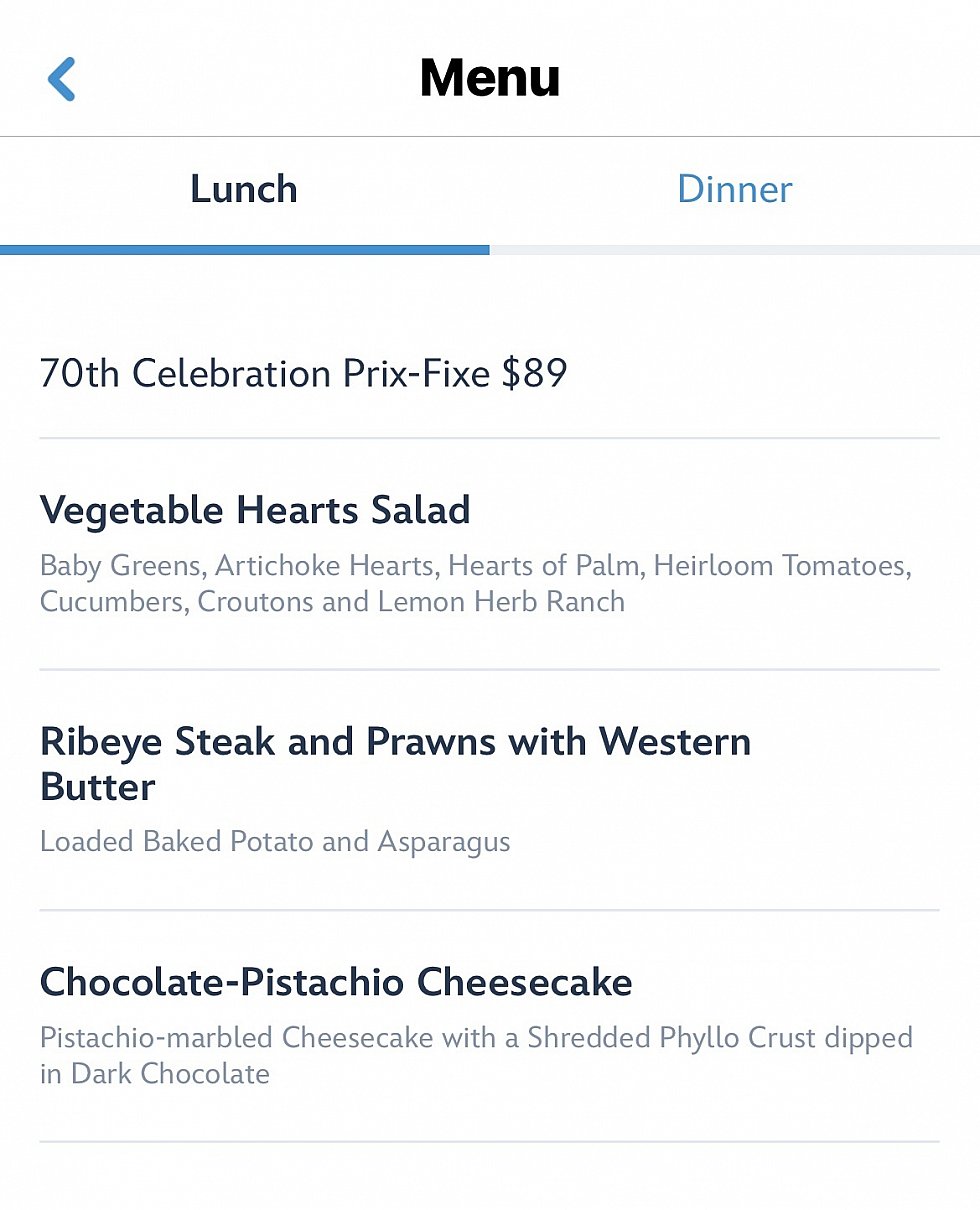Select the Lunch tab

pyautogui.click(x=244, y=189)
